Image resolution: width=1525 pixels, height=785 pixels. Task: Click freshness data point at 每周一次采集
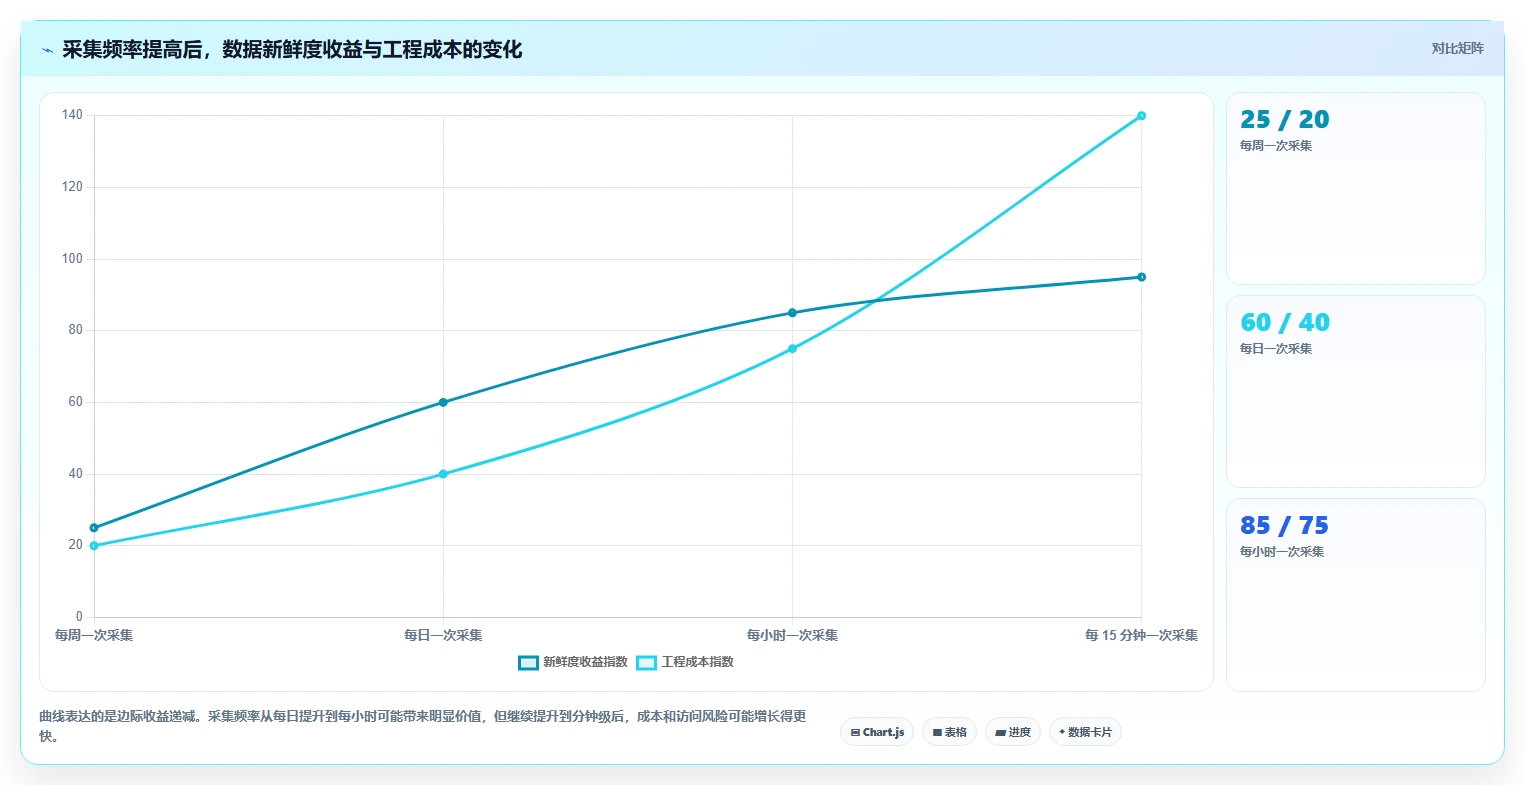point(94,528)
